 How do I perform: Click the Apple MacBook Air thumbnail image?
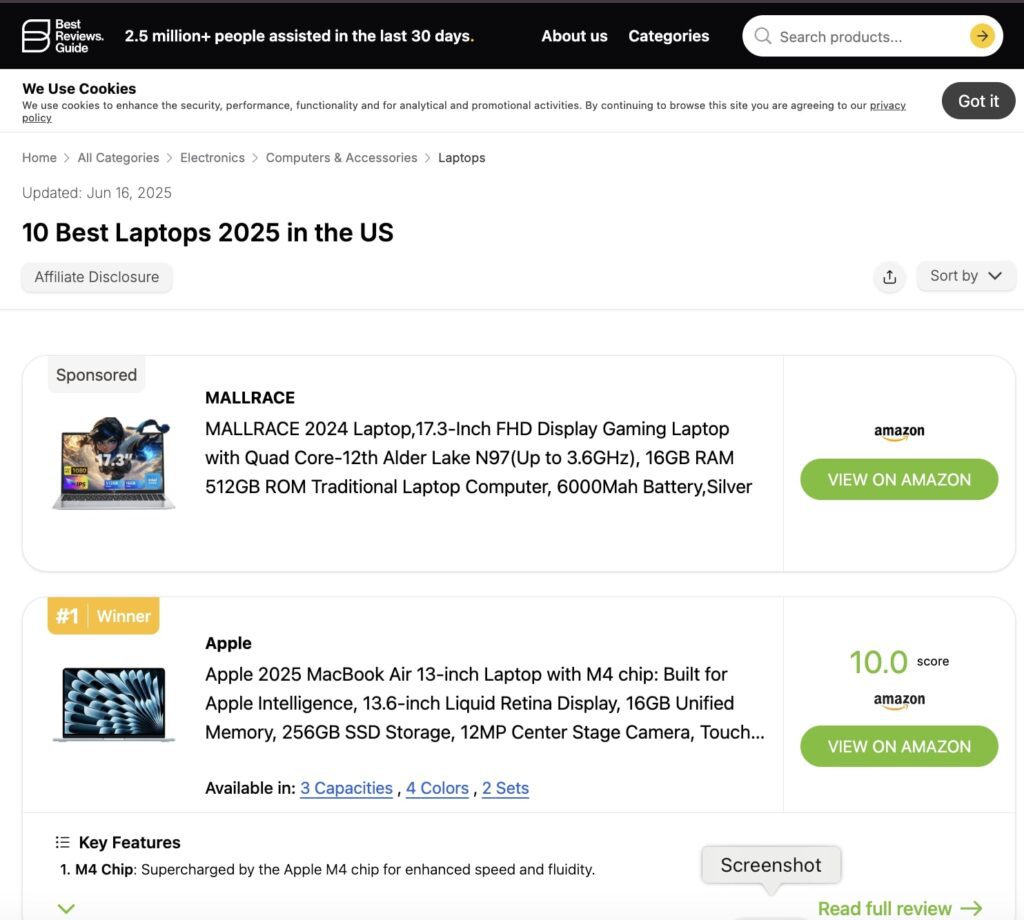114,704
